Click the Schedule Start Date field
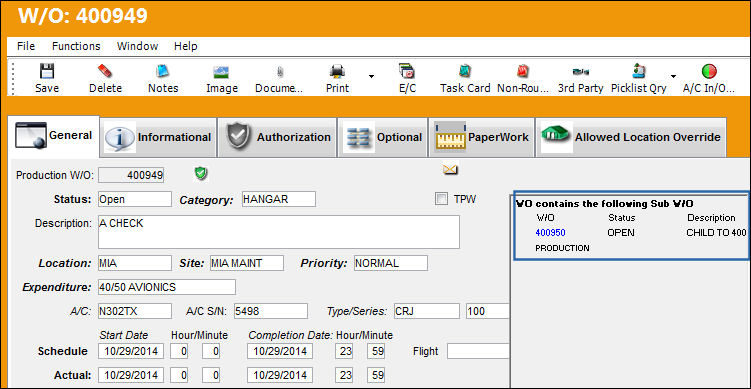The image size is (751, 389). pyautogui.click(x=131, y=351)
